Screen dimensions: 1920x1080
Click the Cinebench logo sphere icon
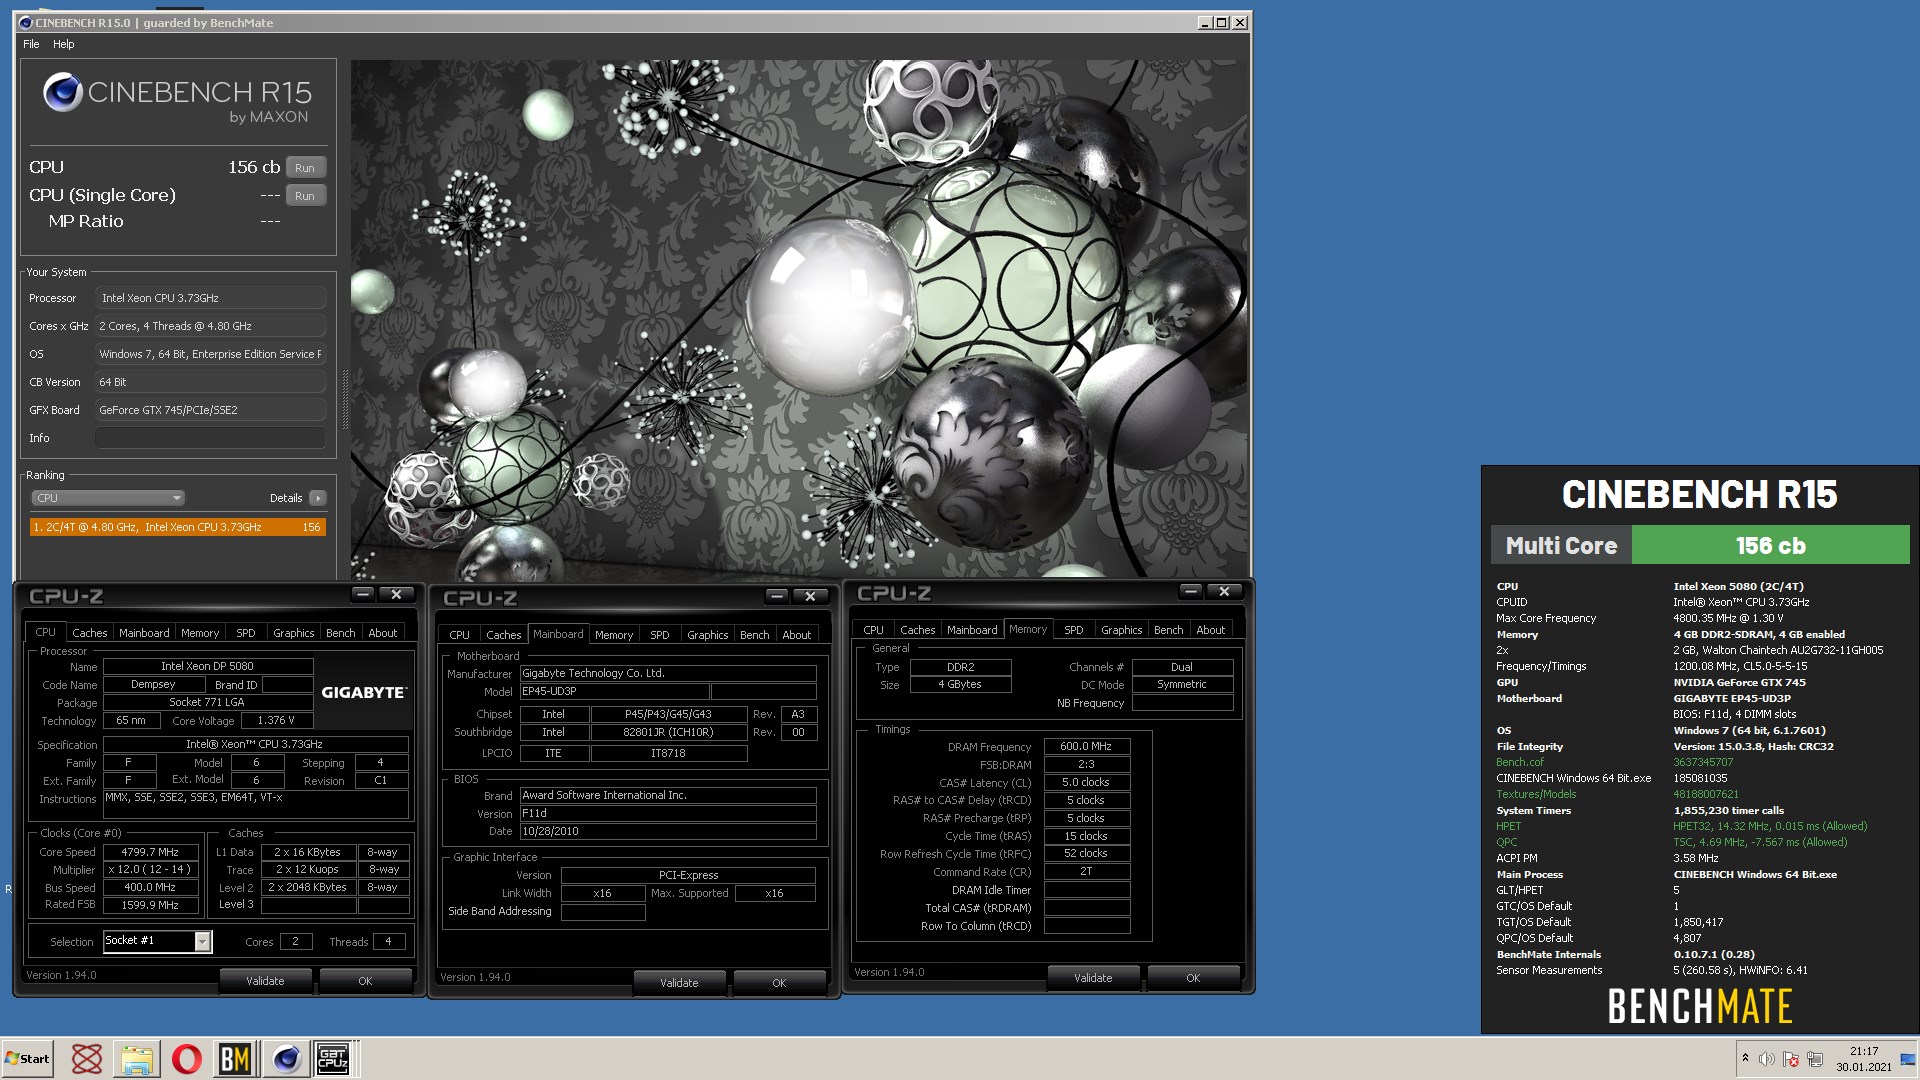[x=62, y=92]
